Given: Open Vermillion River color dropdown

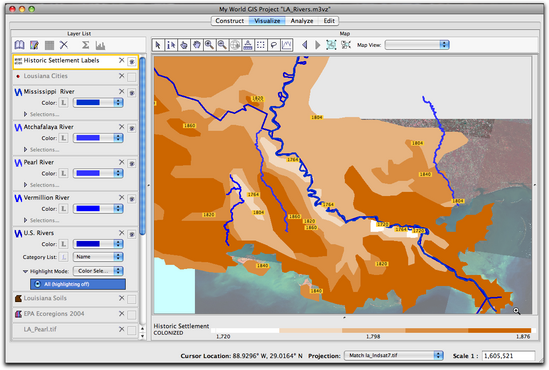Looking at the screenshot, I should point(98,209).
